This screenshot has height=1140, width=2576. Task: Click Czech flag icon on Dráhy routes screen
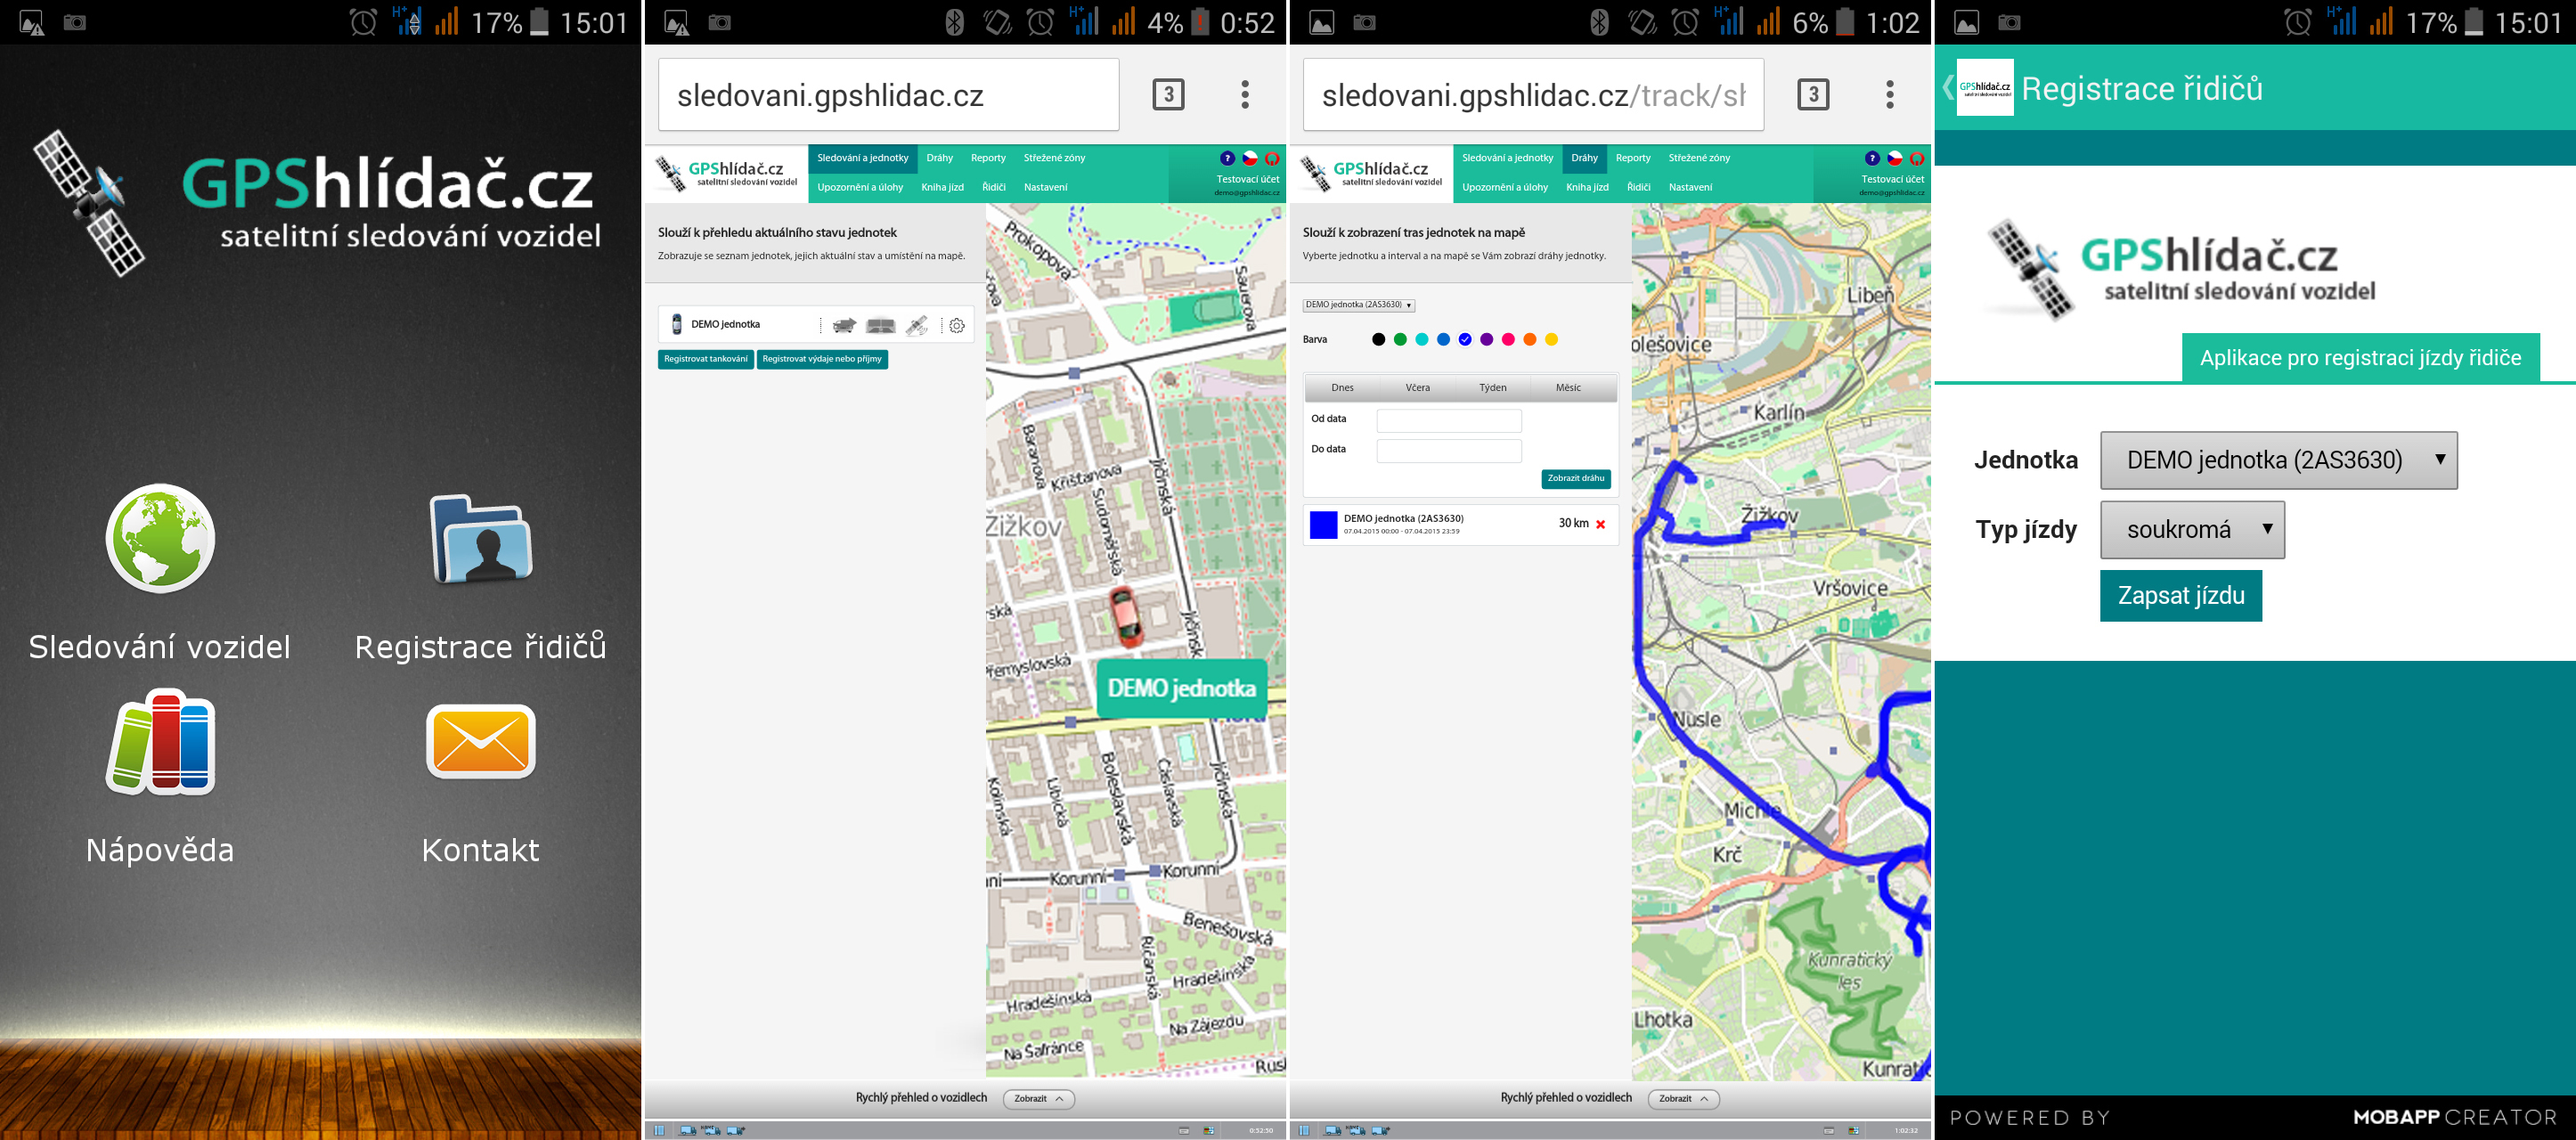(1894, 158)
